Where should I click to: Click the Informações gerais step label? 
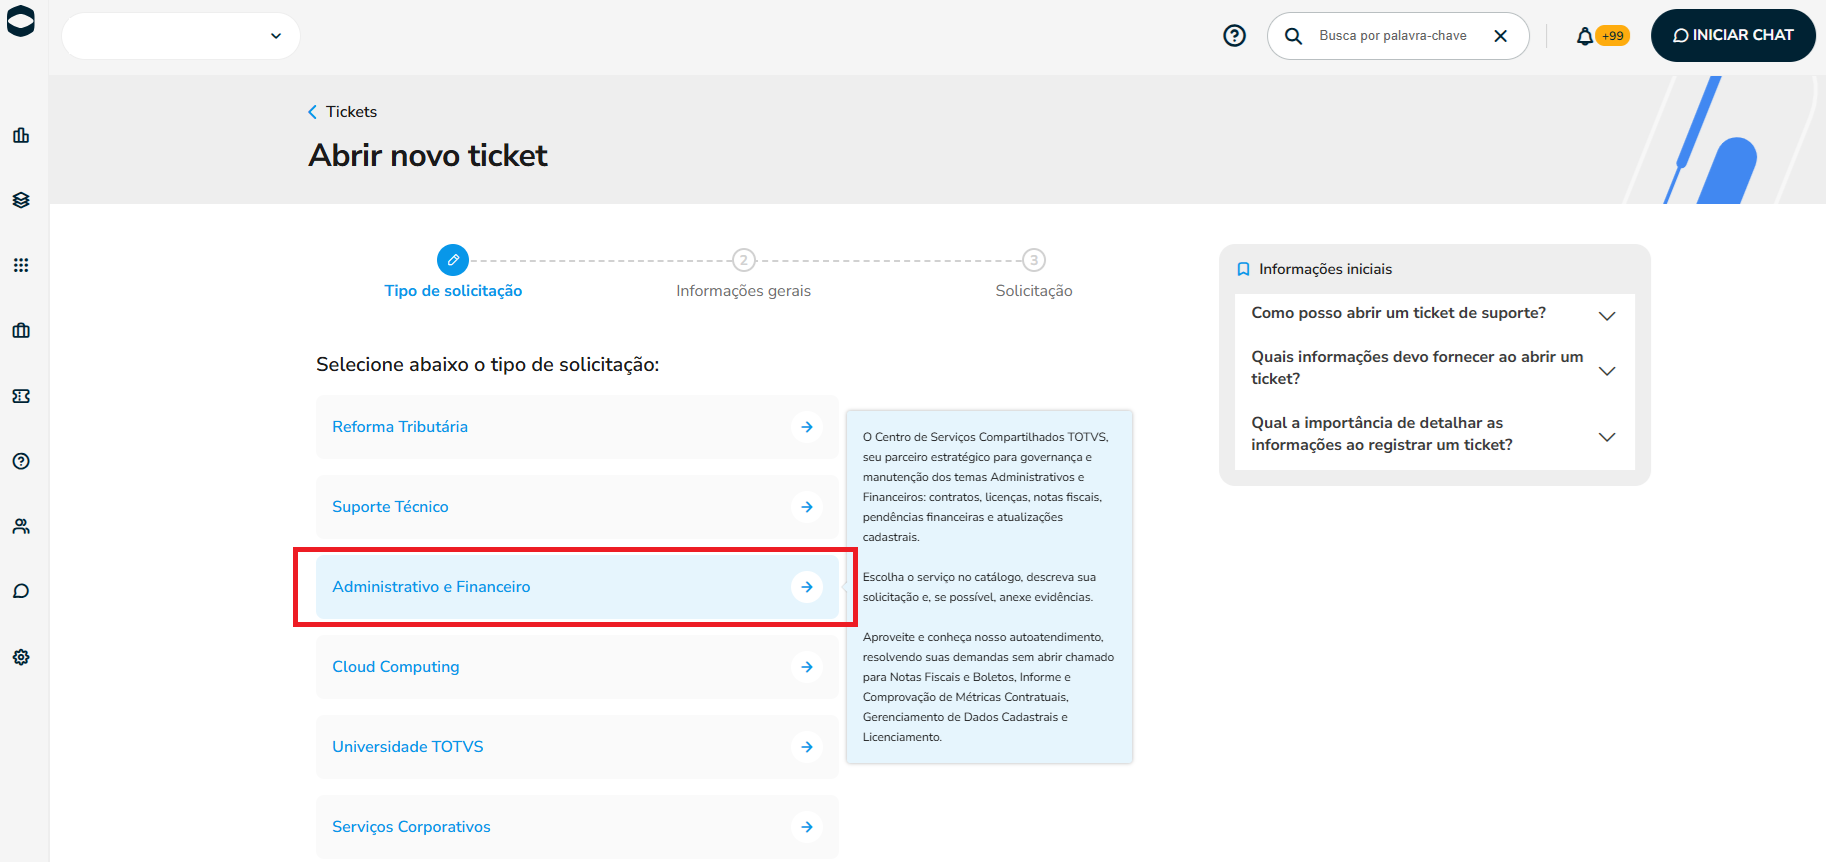click(x=743, y=291)
